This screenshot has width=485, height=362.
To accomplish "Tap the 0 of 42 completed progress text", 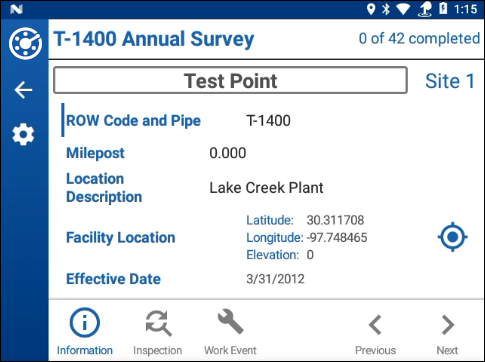I will click(419, 38).
